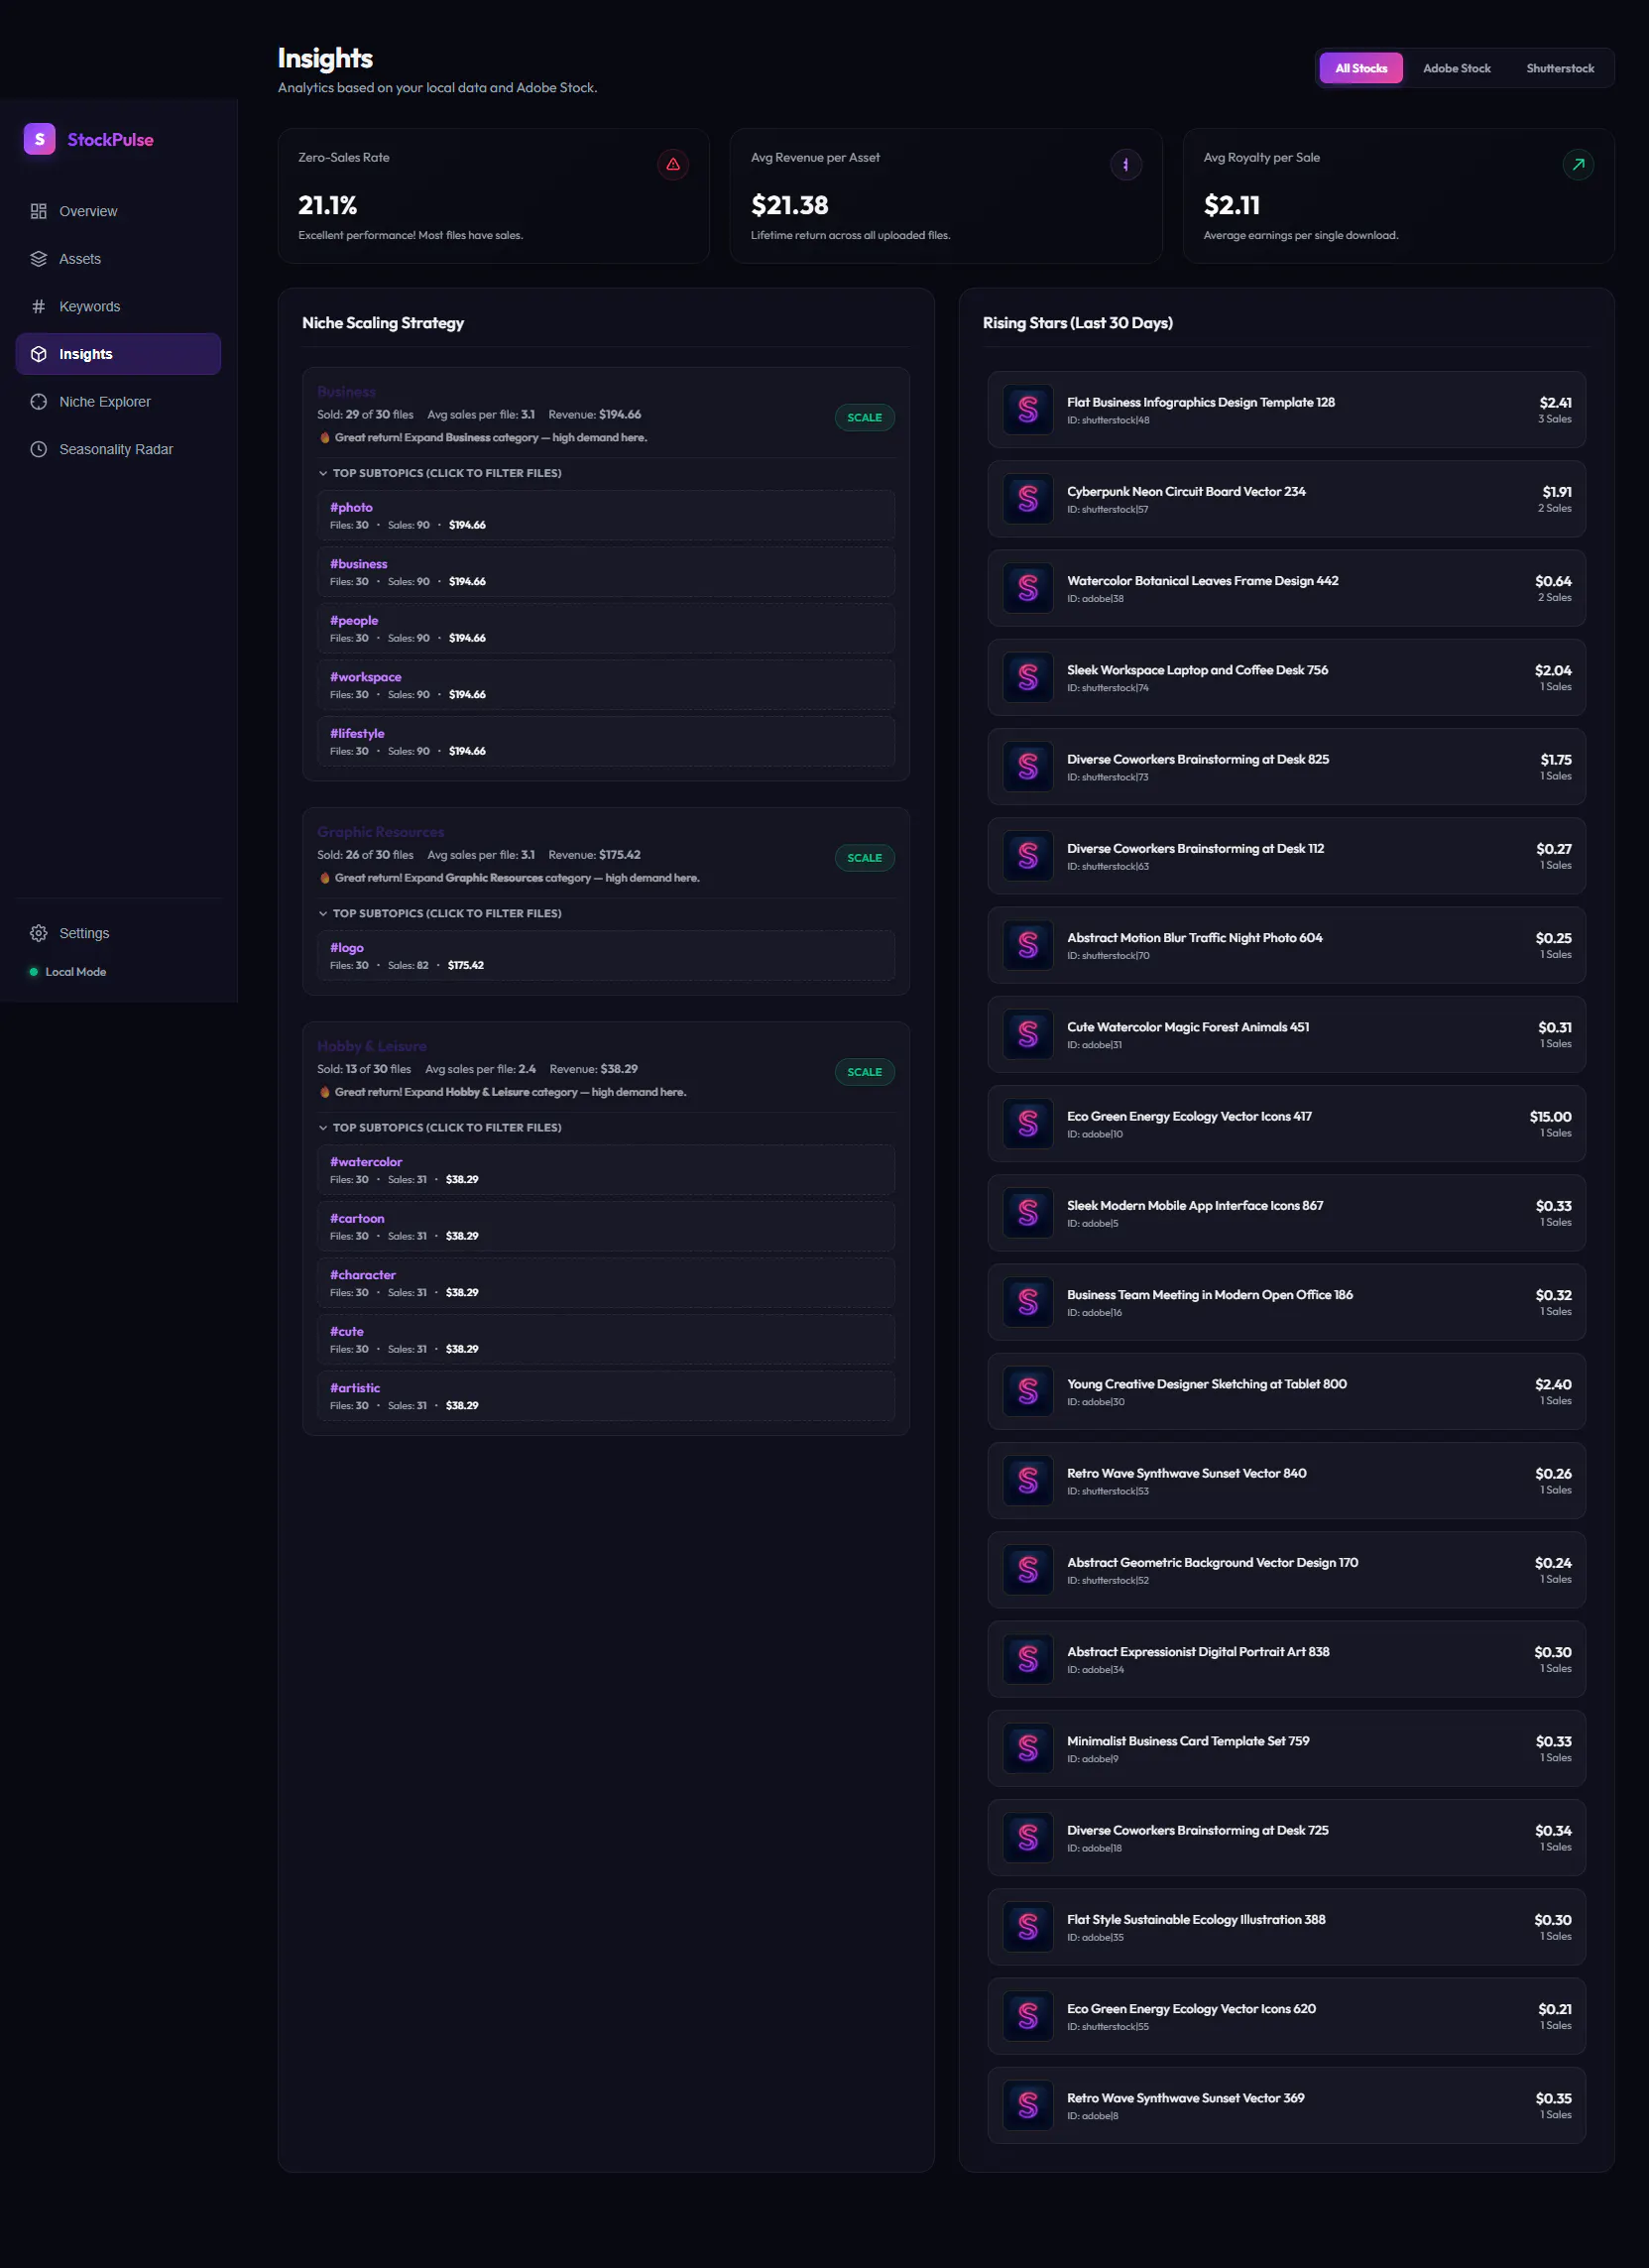1649x2268 pixels.
Task: Open Settings gear icon in sidebar
Action: coord(39,933)
